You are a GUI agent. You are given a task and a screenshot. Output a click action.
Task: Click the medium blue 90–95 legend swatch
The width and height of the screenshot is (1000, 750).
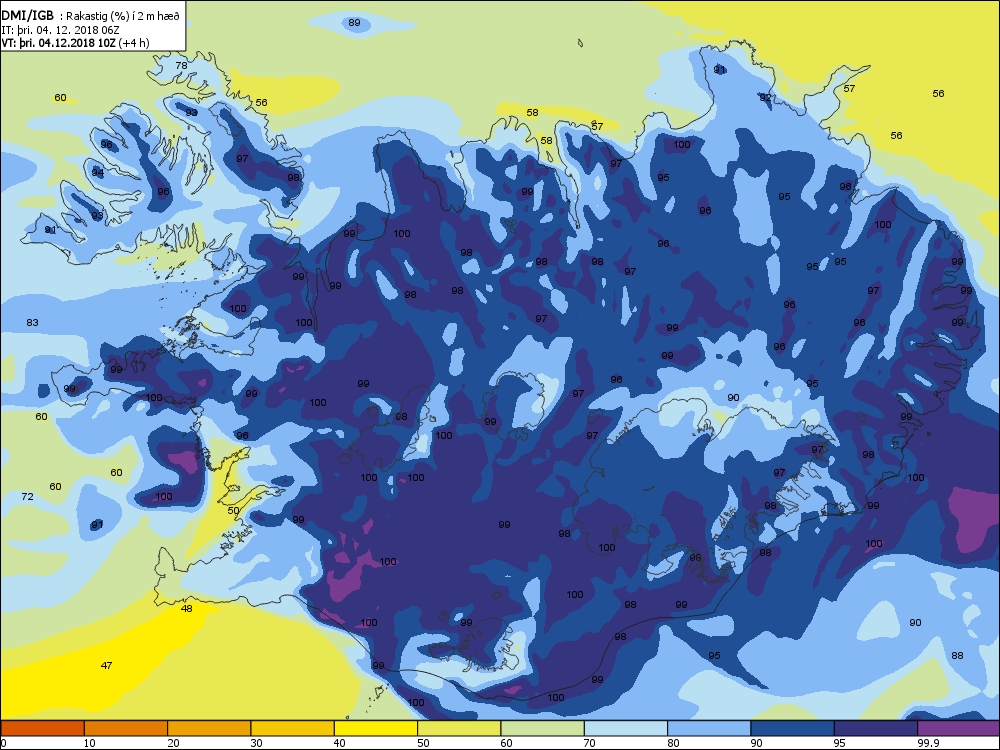(x=793, y=728)
